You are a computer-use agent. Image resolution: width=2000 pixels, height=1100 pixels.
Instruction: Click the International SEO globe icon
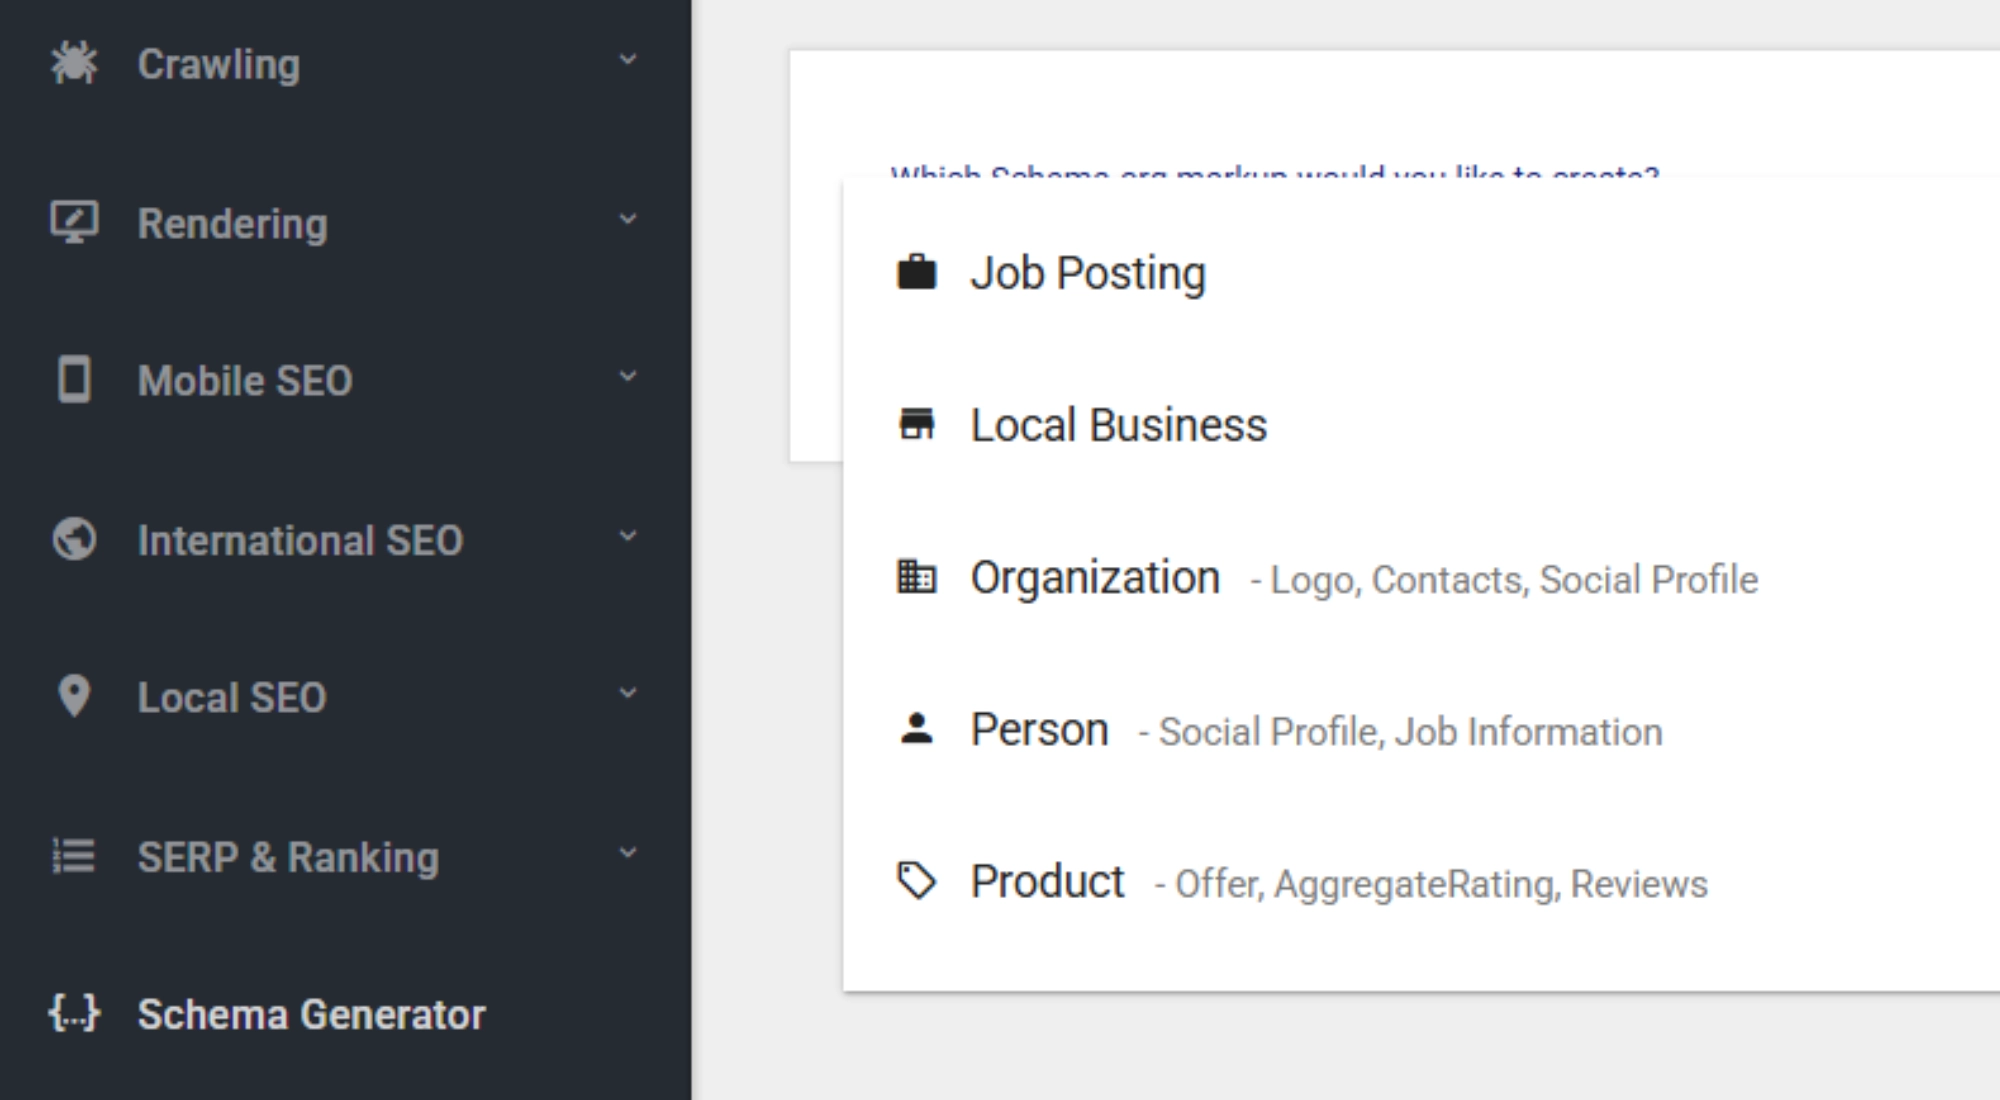coord(75,538)
